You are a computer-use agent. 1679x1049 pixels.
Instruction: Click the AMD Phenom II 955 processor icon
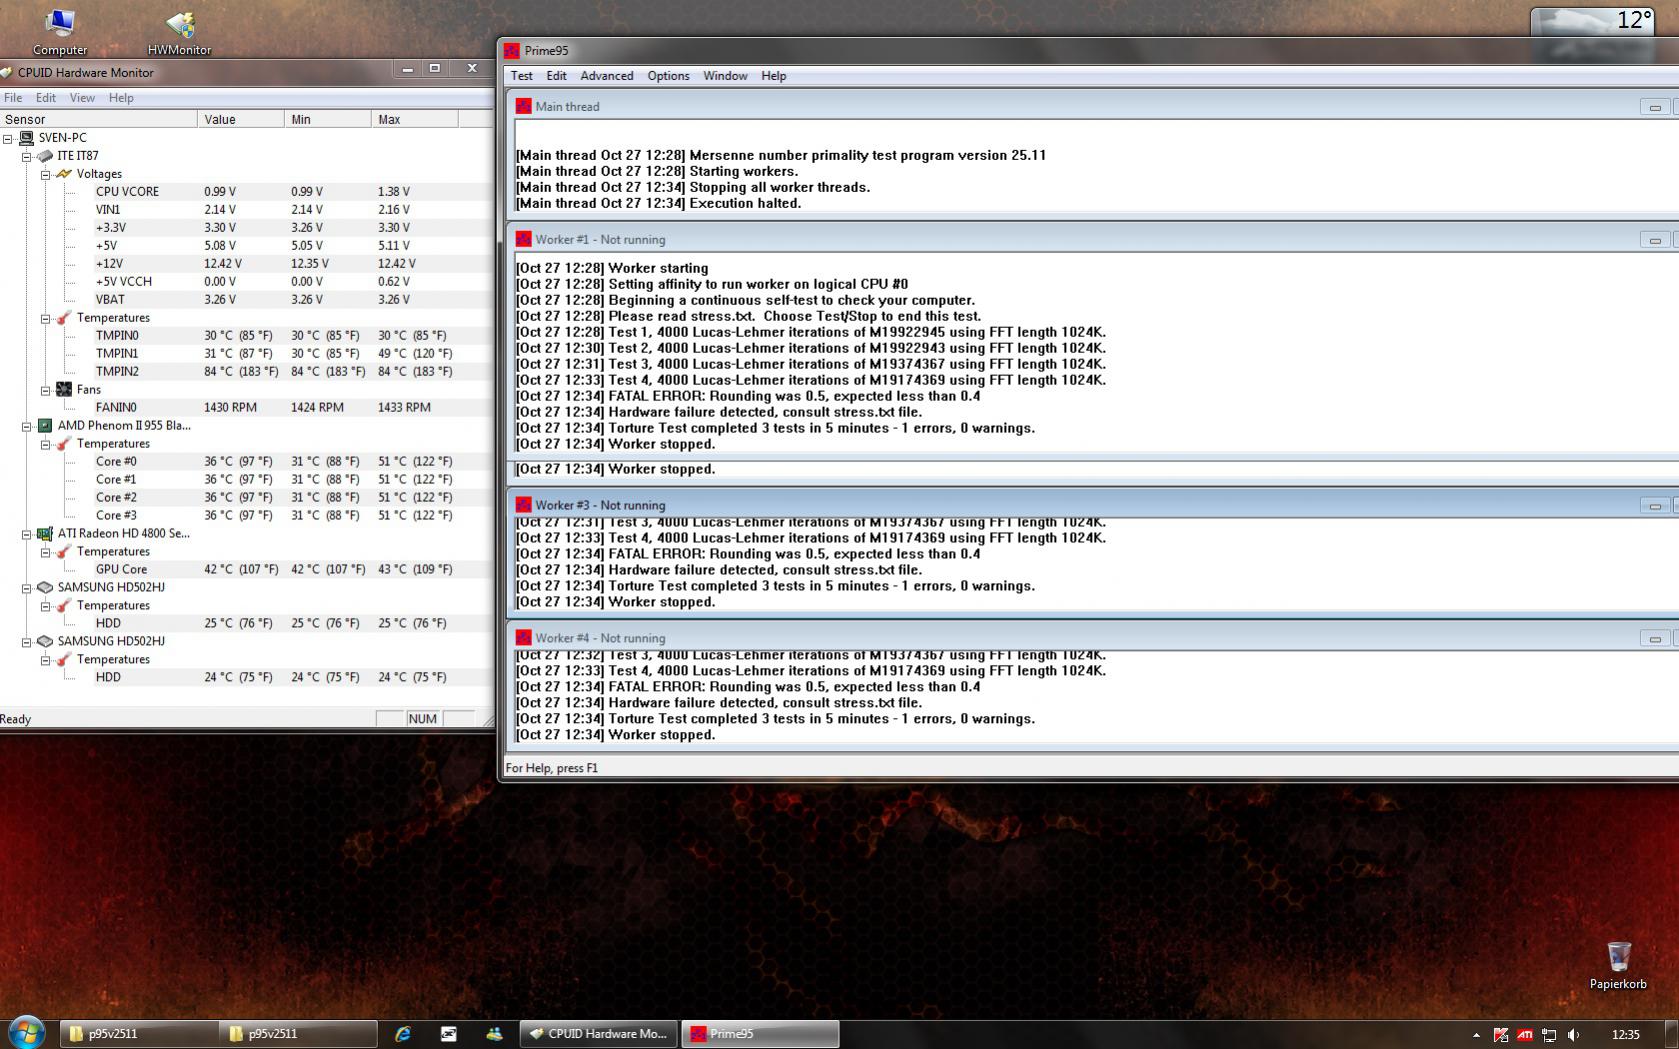pyautogui.click(x=45, y=426)
